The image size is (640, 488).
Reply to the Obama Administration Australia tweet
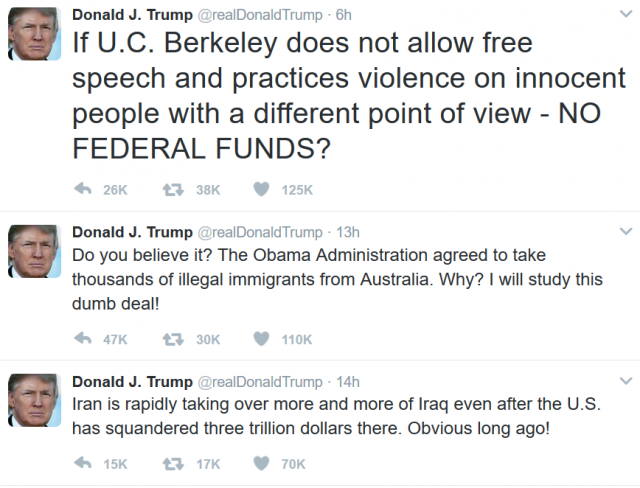tap(83, 339)
